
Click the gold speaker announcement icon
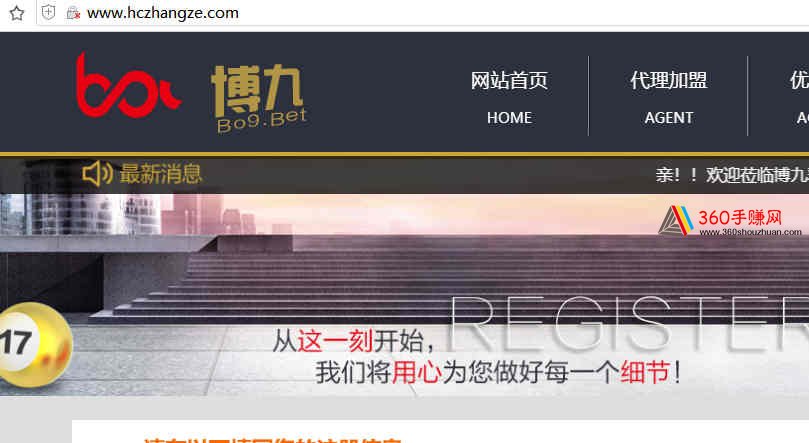point(98,173)
